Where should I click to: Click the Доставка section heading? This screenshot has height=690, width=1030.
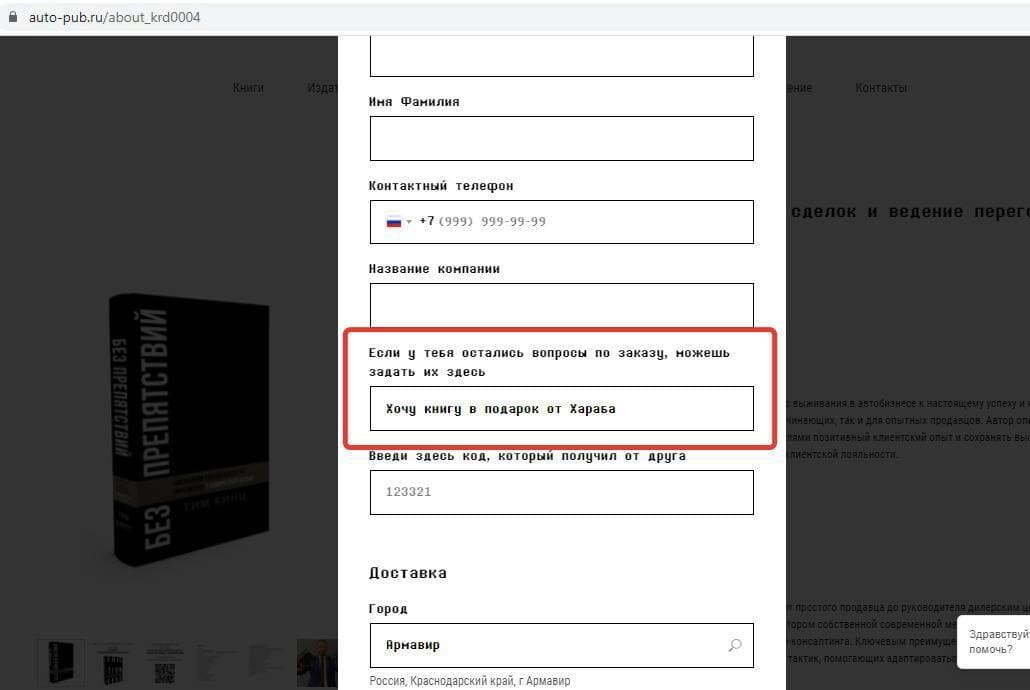tap(408, 573)
